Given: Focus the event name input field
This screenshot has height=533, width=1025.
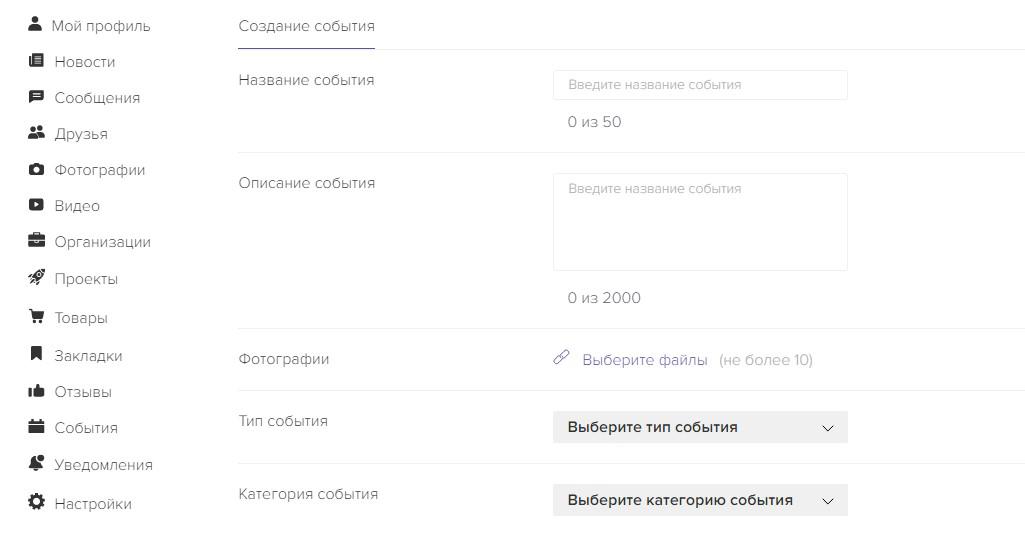Looking at the screenshot, I should click(699, 85).
